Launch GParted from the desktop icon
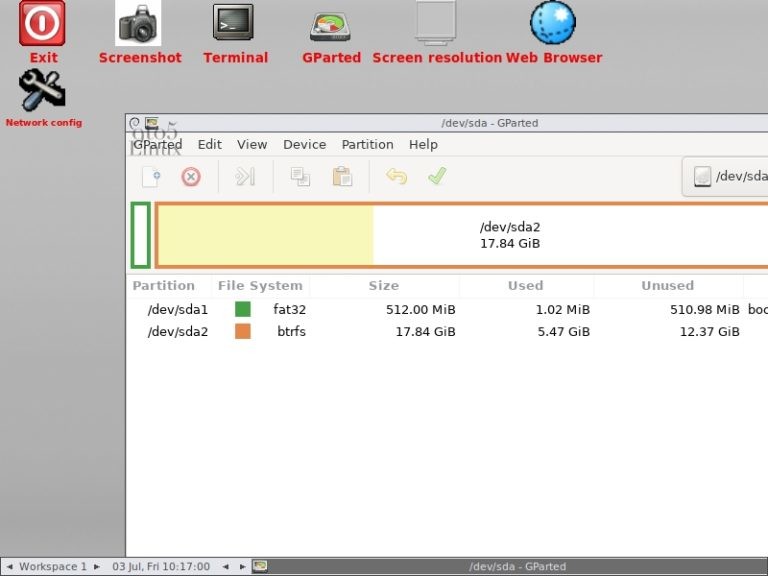768x576 pixels. point(330,26)
